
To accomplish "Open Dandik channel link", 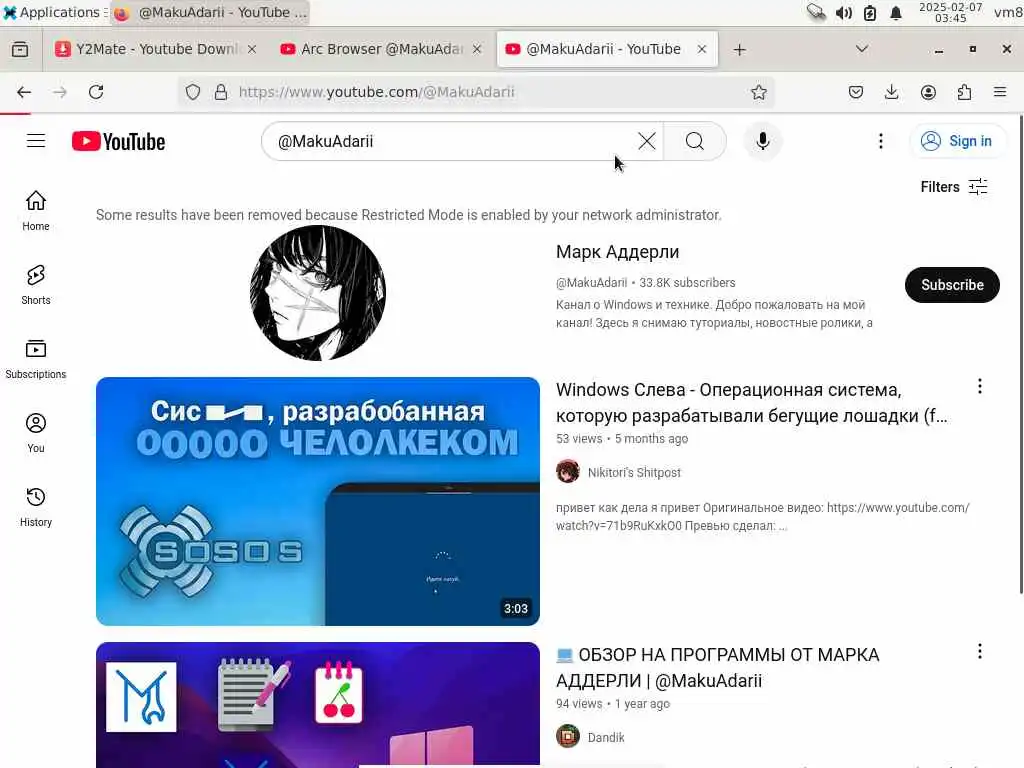I will [606, 737].
